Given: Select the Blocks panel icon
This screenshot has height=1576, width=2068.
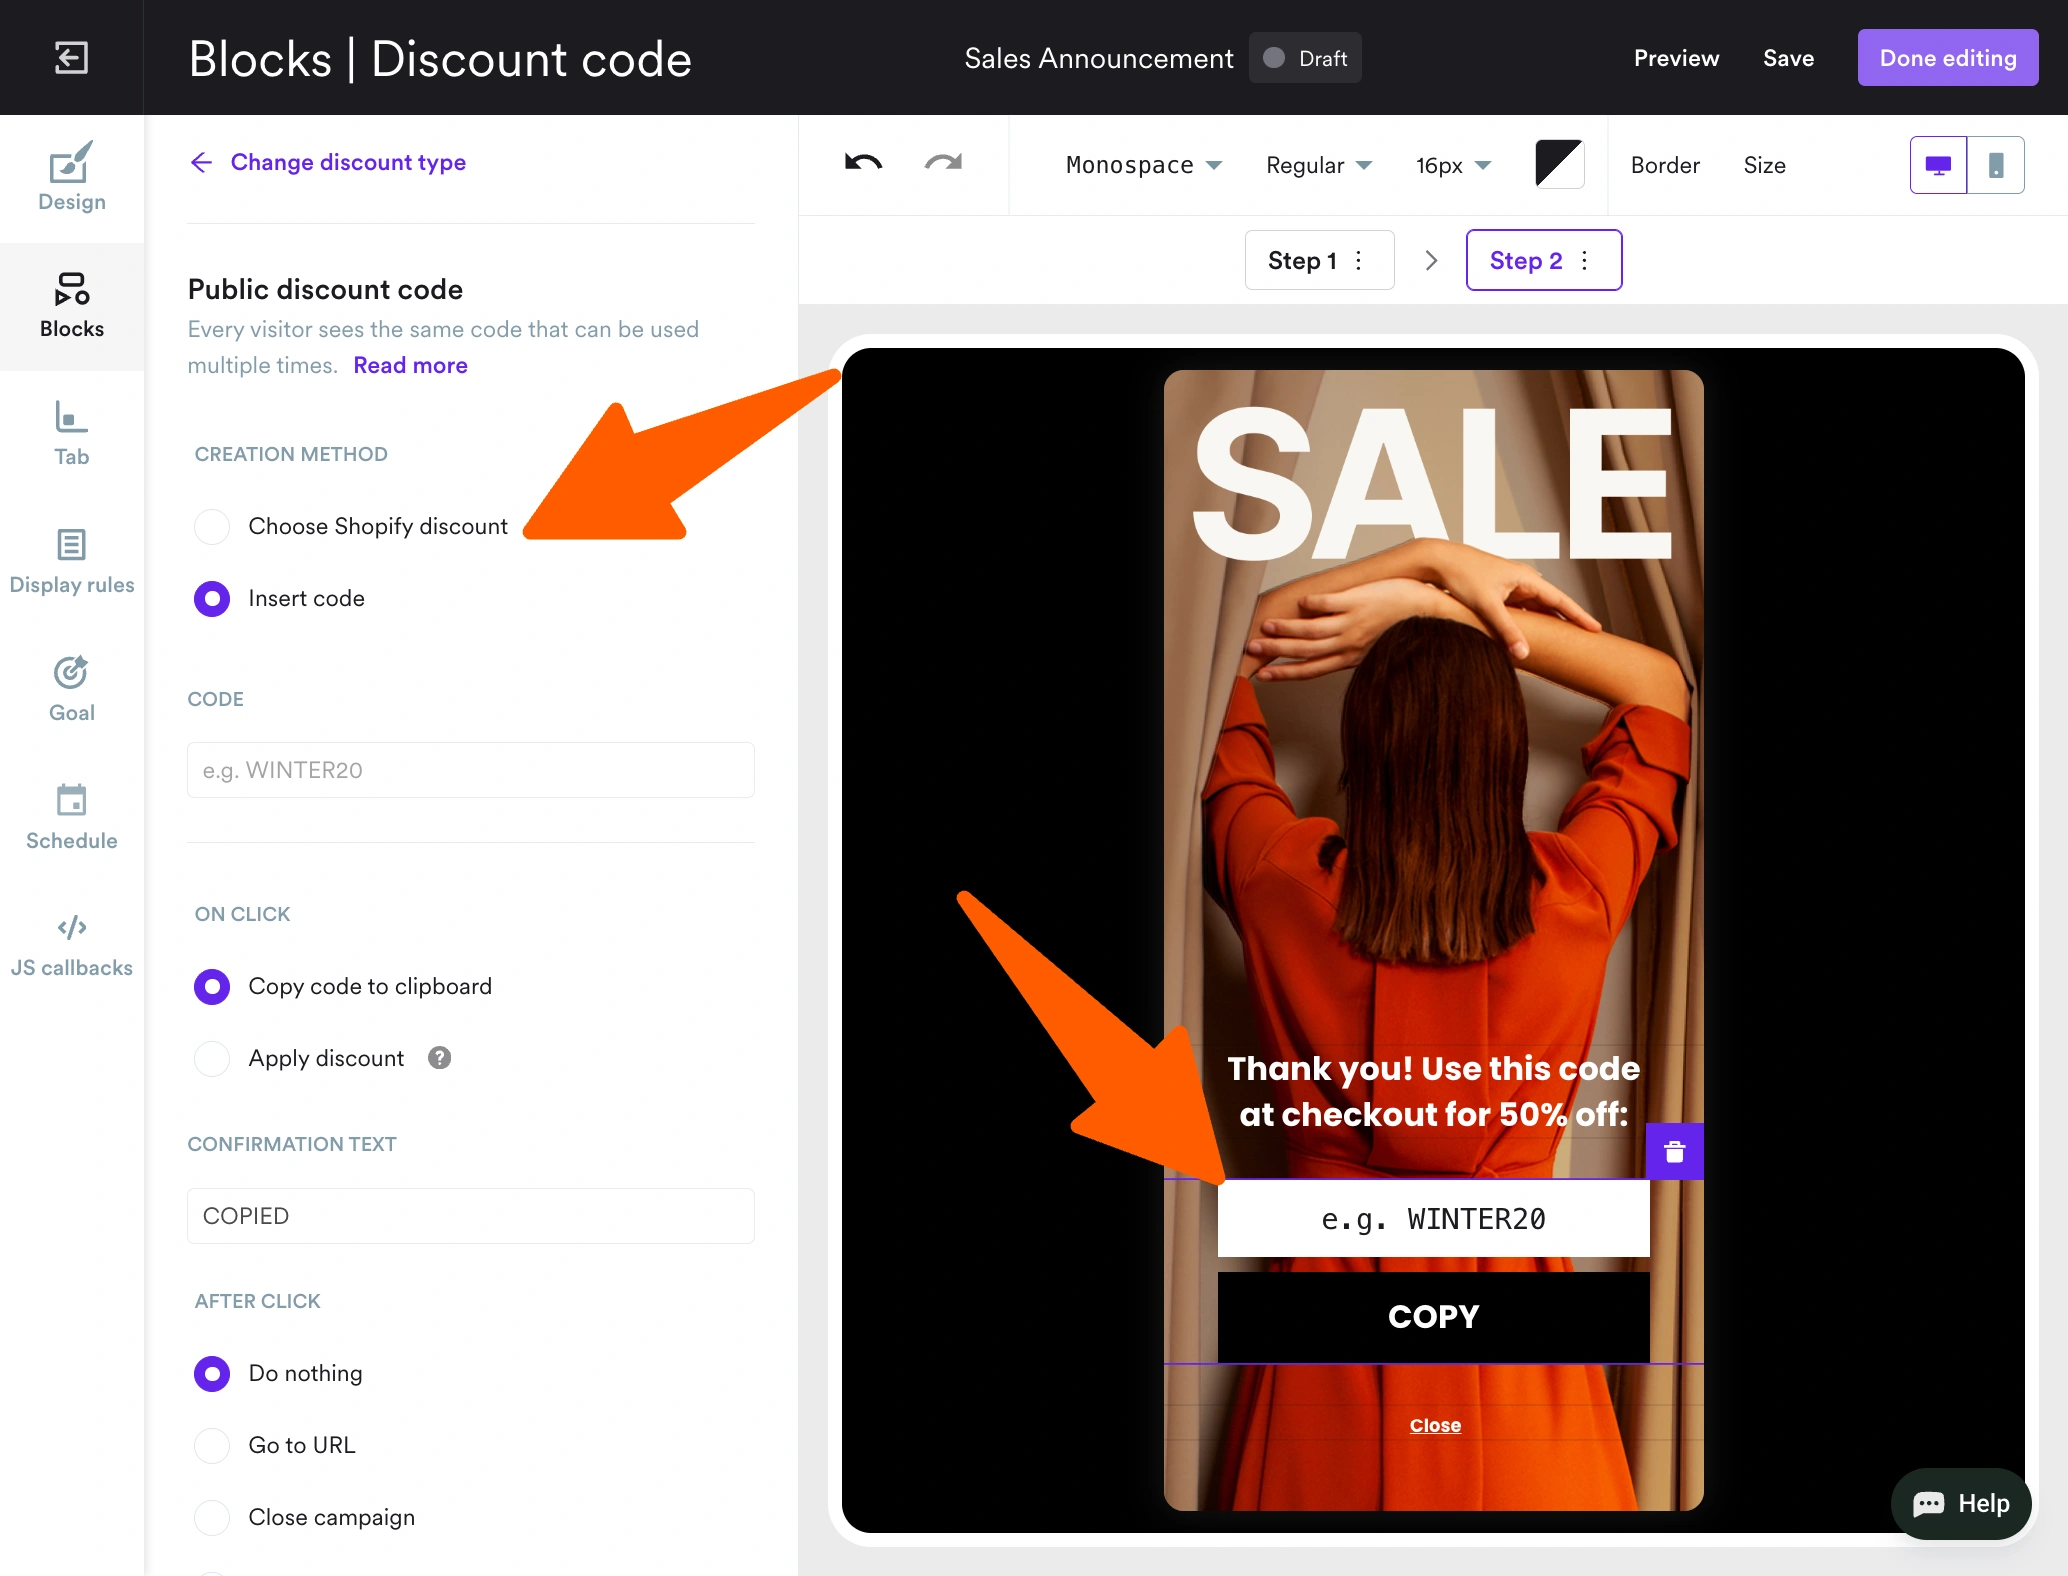Looking at the screenshot, I should point(71,305).
